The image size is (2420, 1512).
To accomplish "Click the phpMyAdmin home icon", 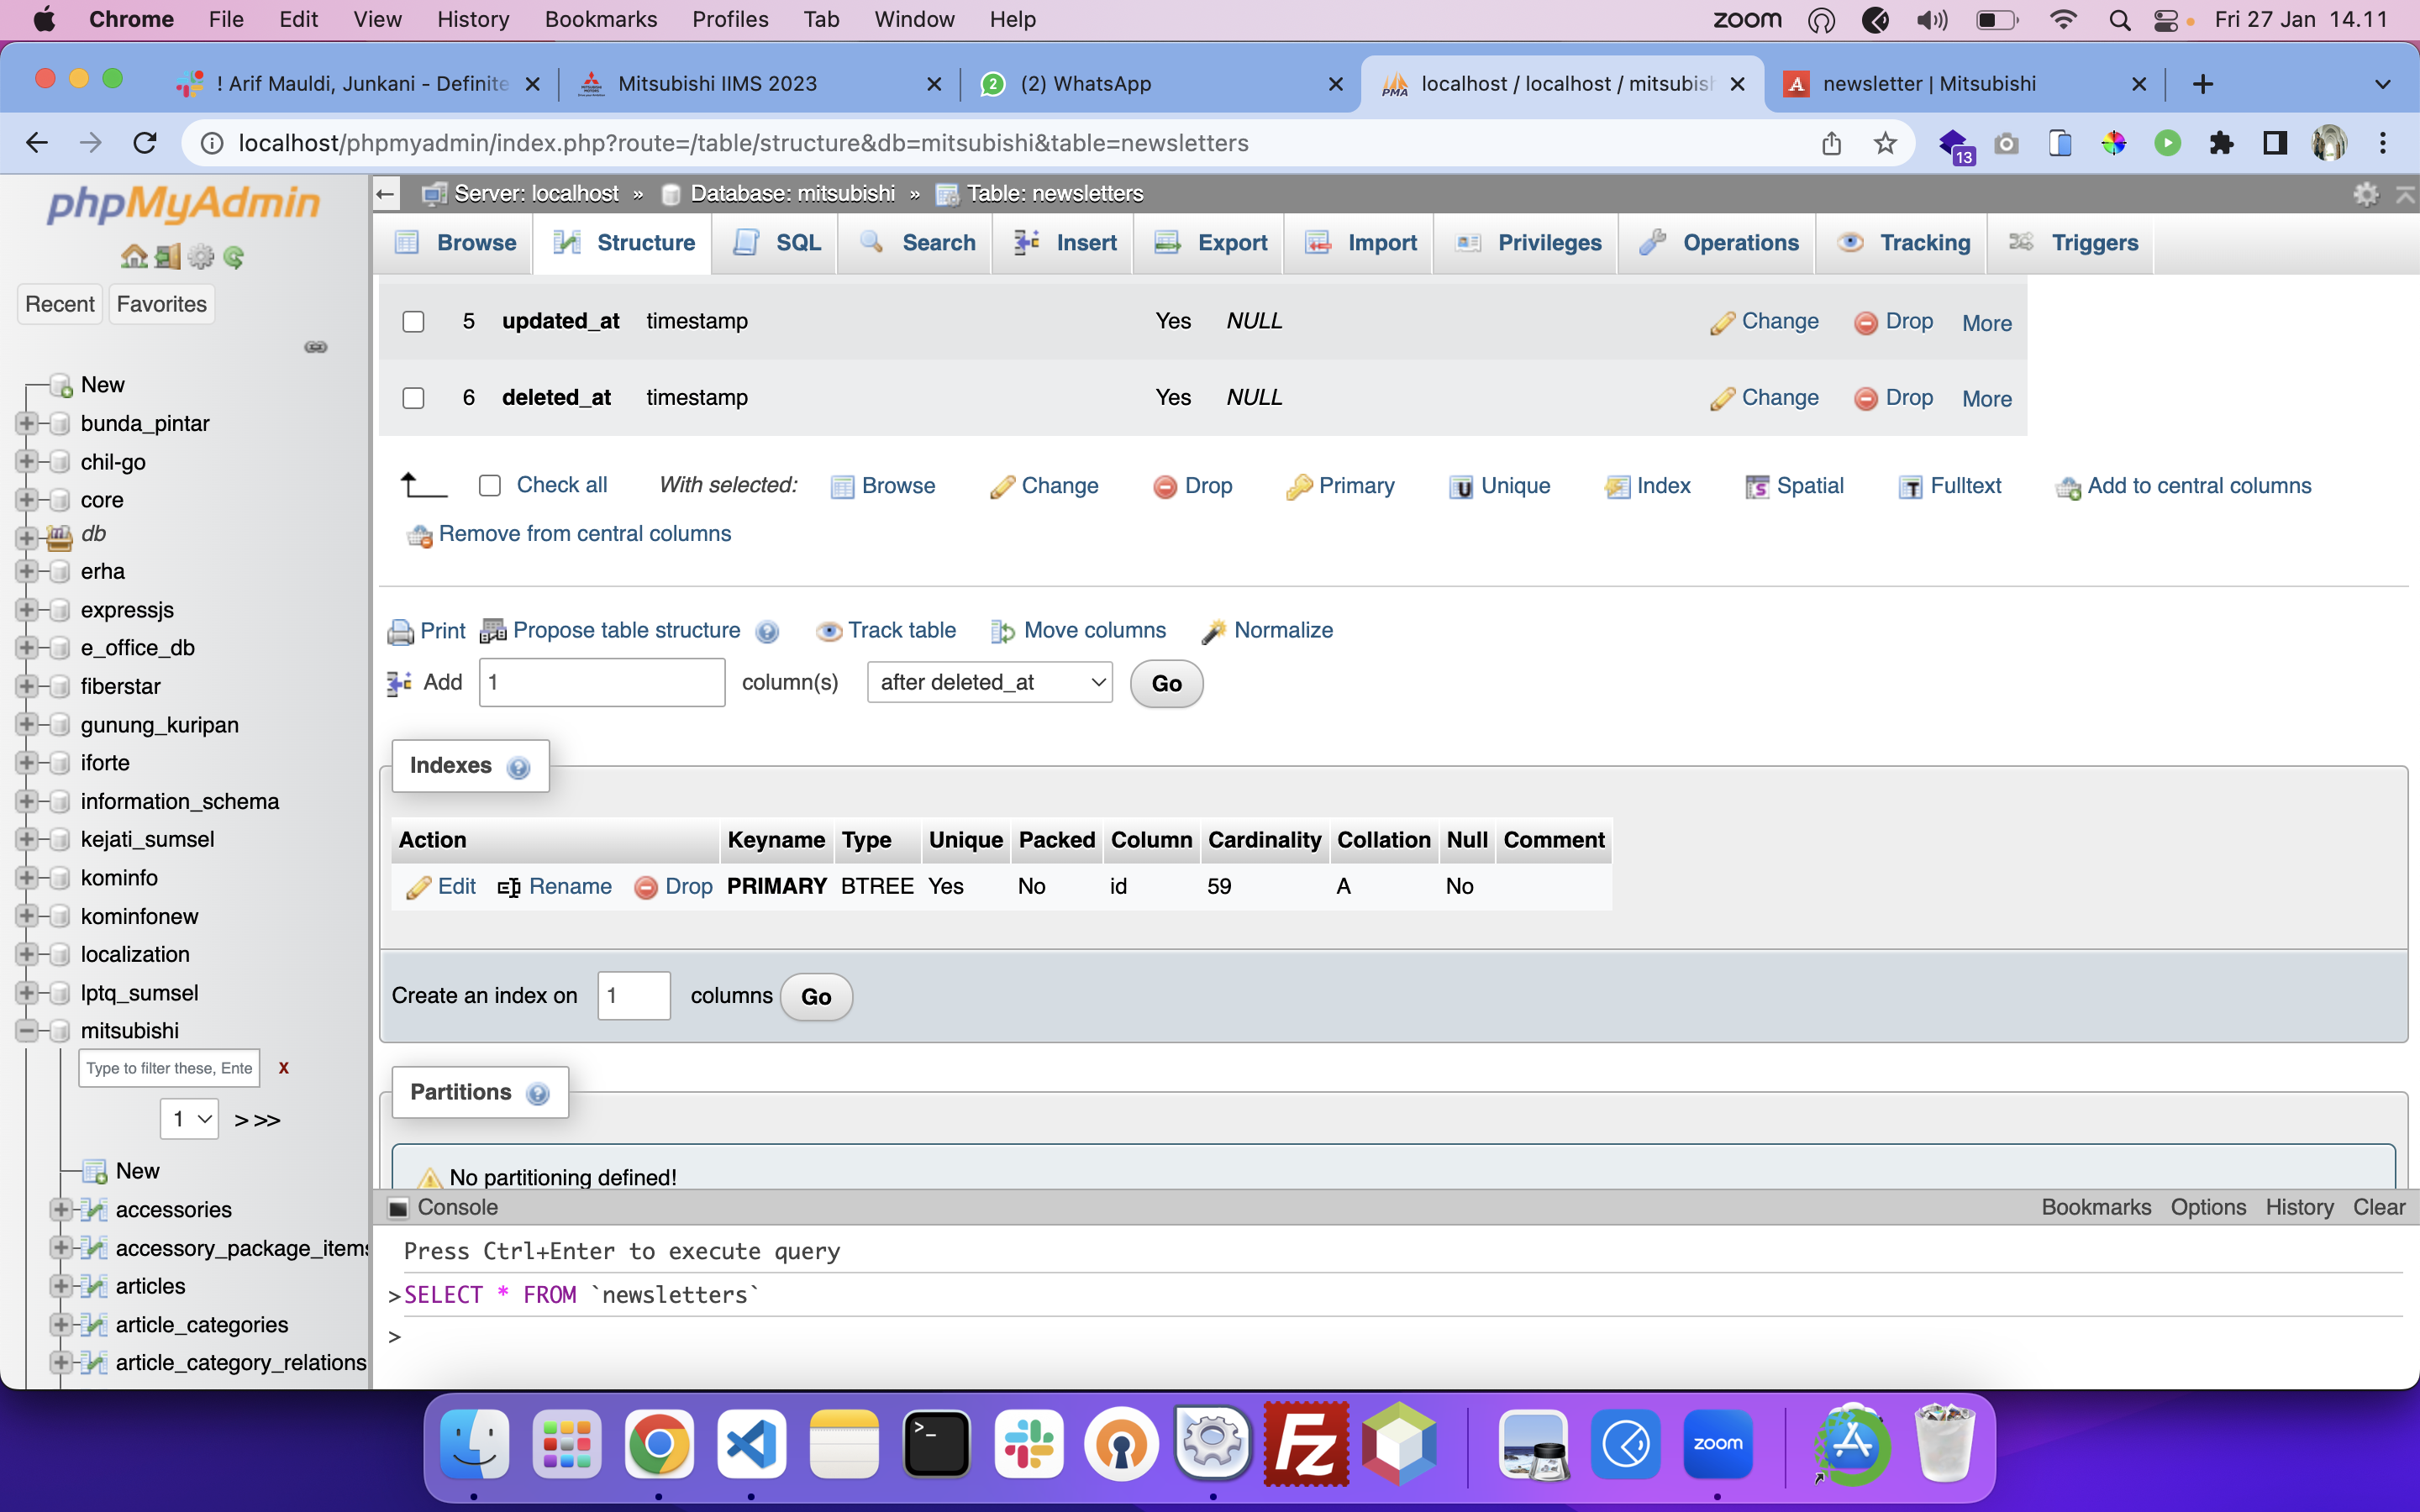I will [133, 257].
